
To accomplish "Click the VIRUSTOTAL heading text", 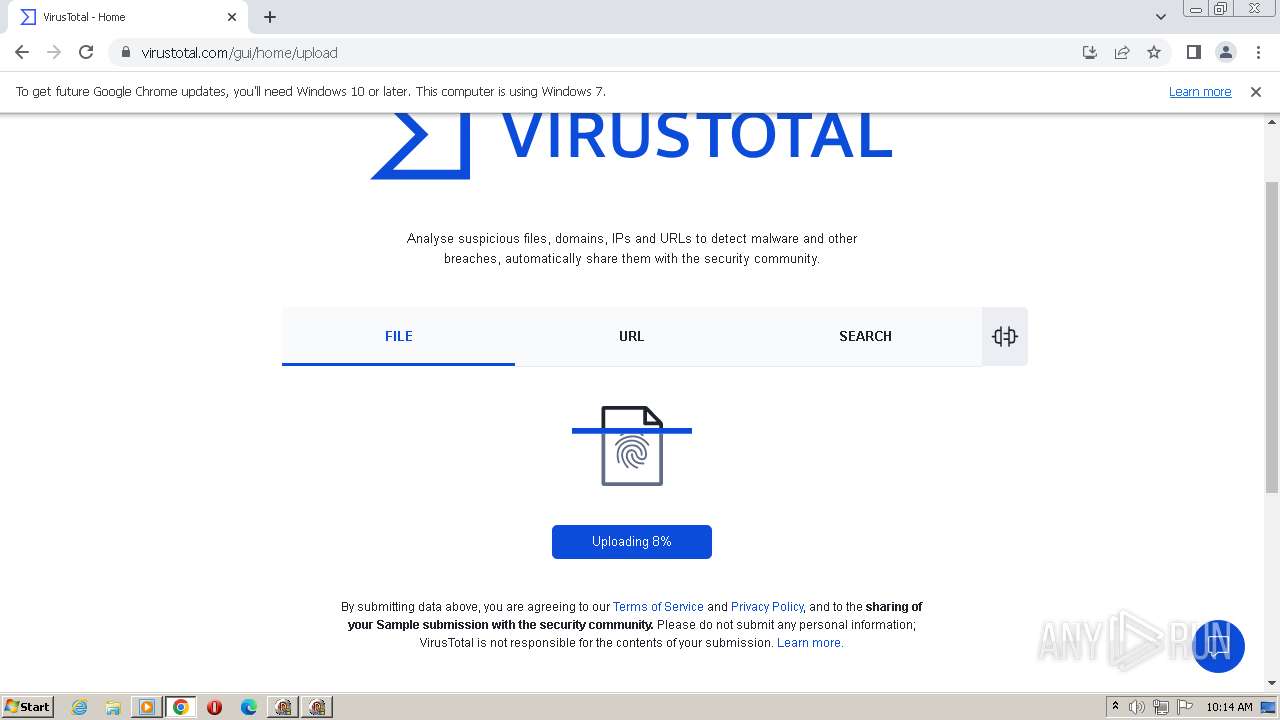I will click(696, 137).
